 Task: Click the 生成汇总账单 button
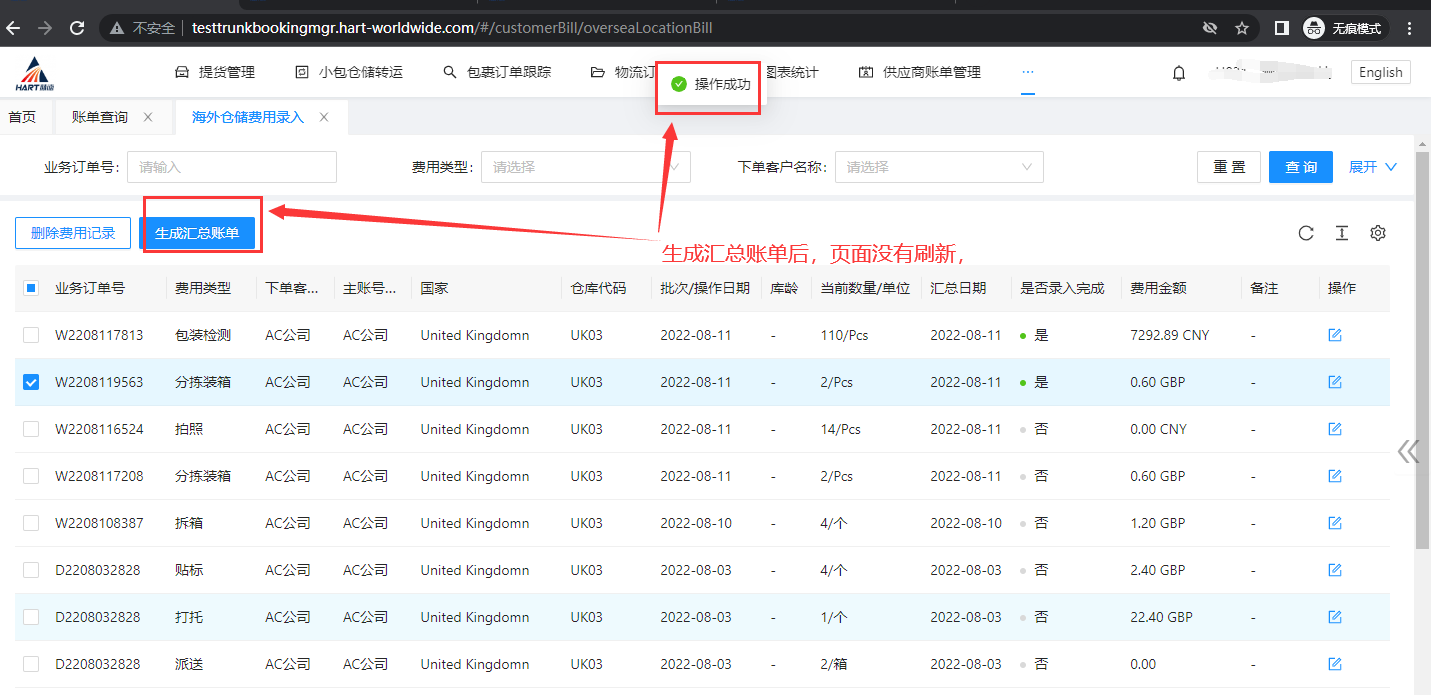197,233
